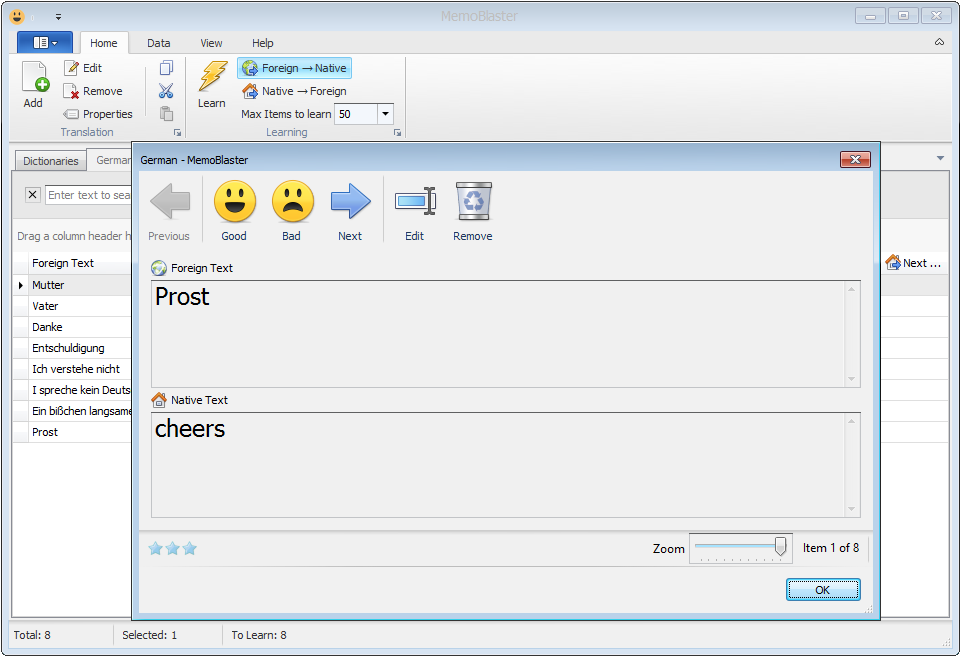This screenshot has height=657, width=961.
Task: Mark the item as Good
Action: [x=234, y=211]
